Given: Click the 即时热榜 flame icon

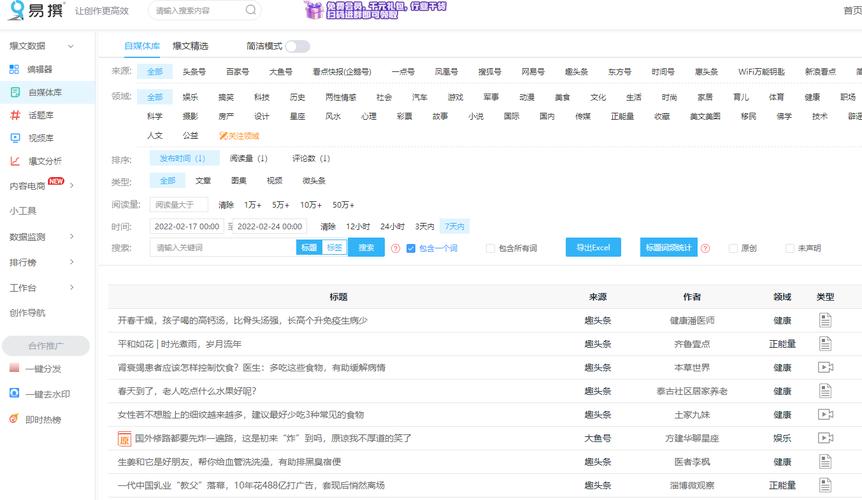Looking at the screenshot, I should (14, 419).
